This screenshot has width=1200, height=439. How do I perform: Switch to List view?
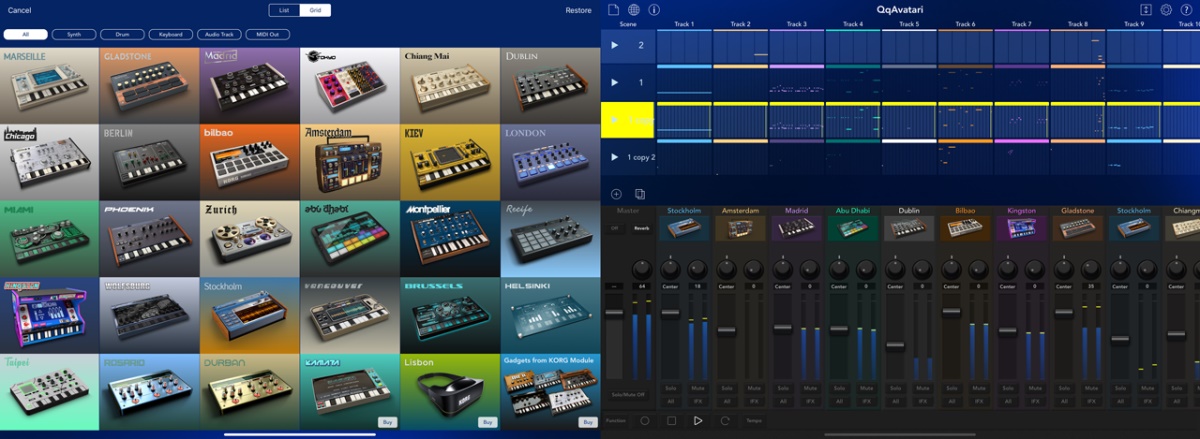pyautogui.click(x=284, y=10)
